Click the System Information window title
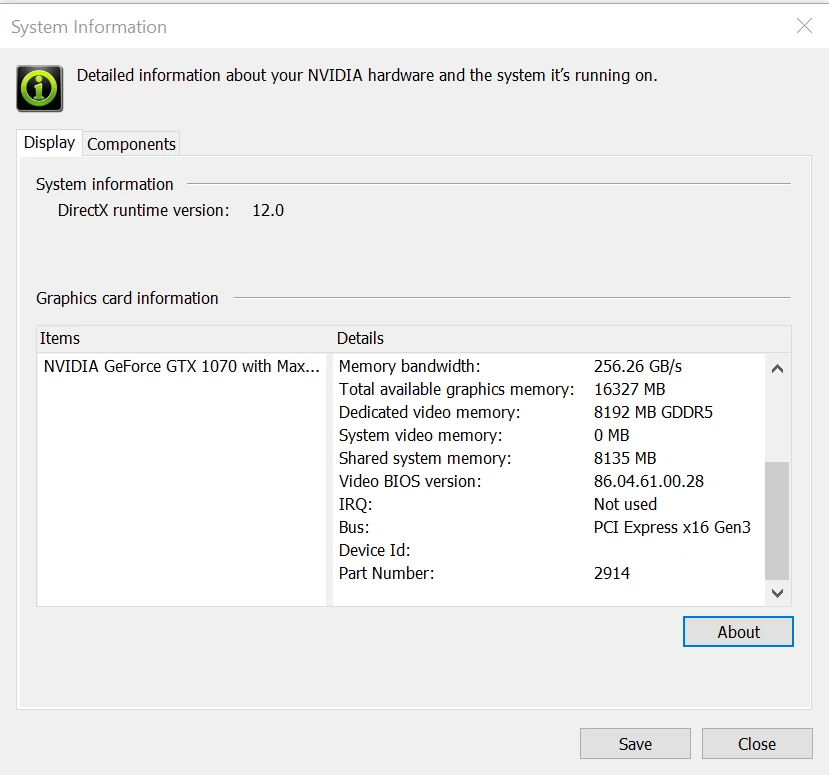829x775 pixels. click(x=89, y=27)
